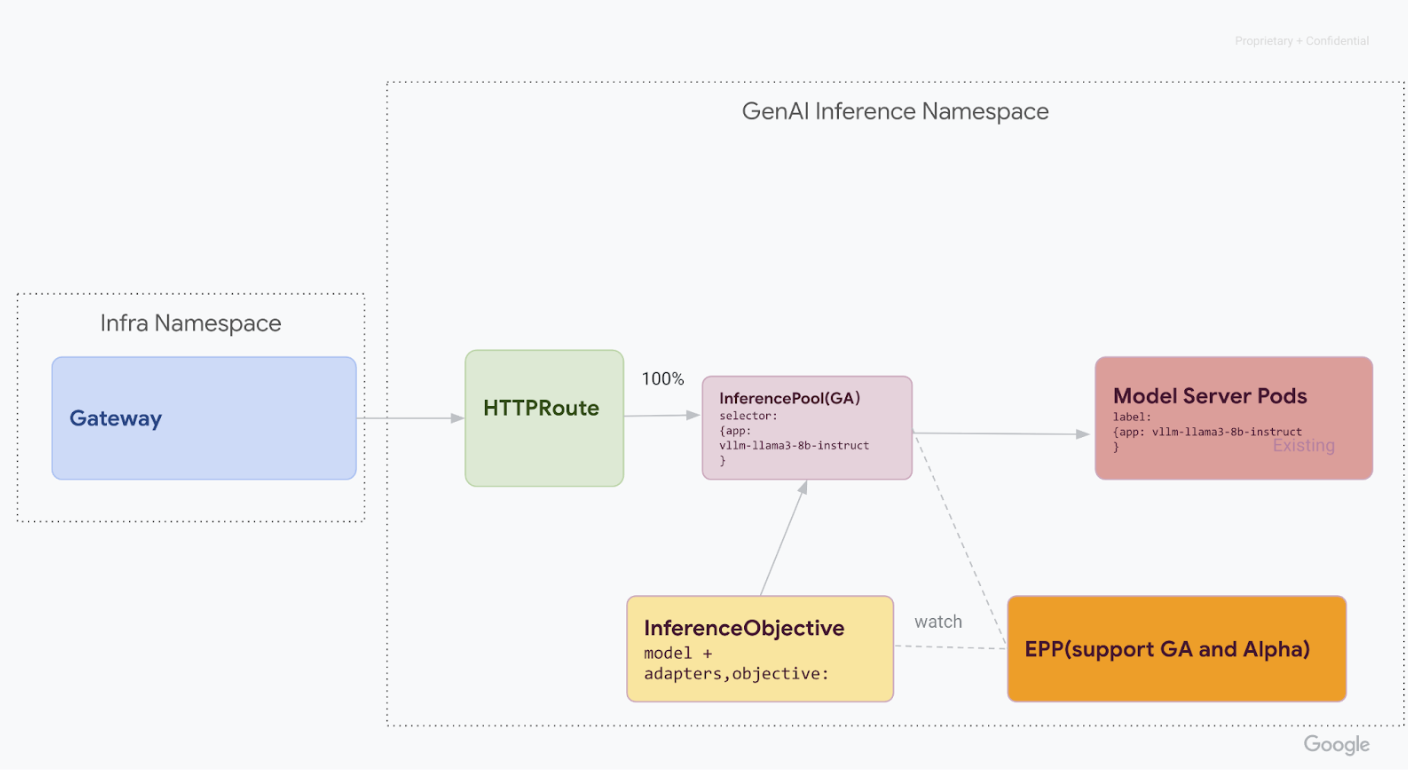Viewport: 1408px width, 775px height.
Task: Select the Existing text on Model Server Pods
Action: (1303, 445)
